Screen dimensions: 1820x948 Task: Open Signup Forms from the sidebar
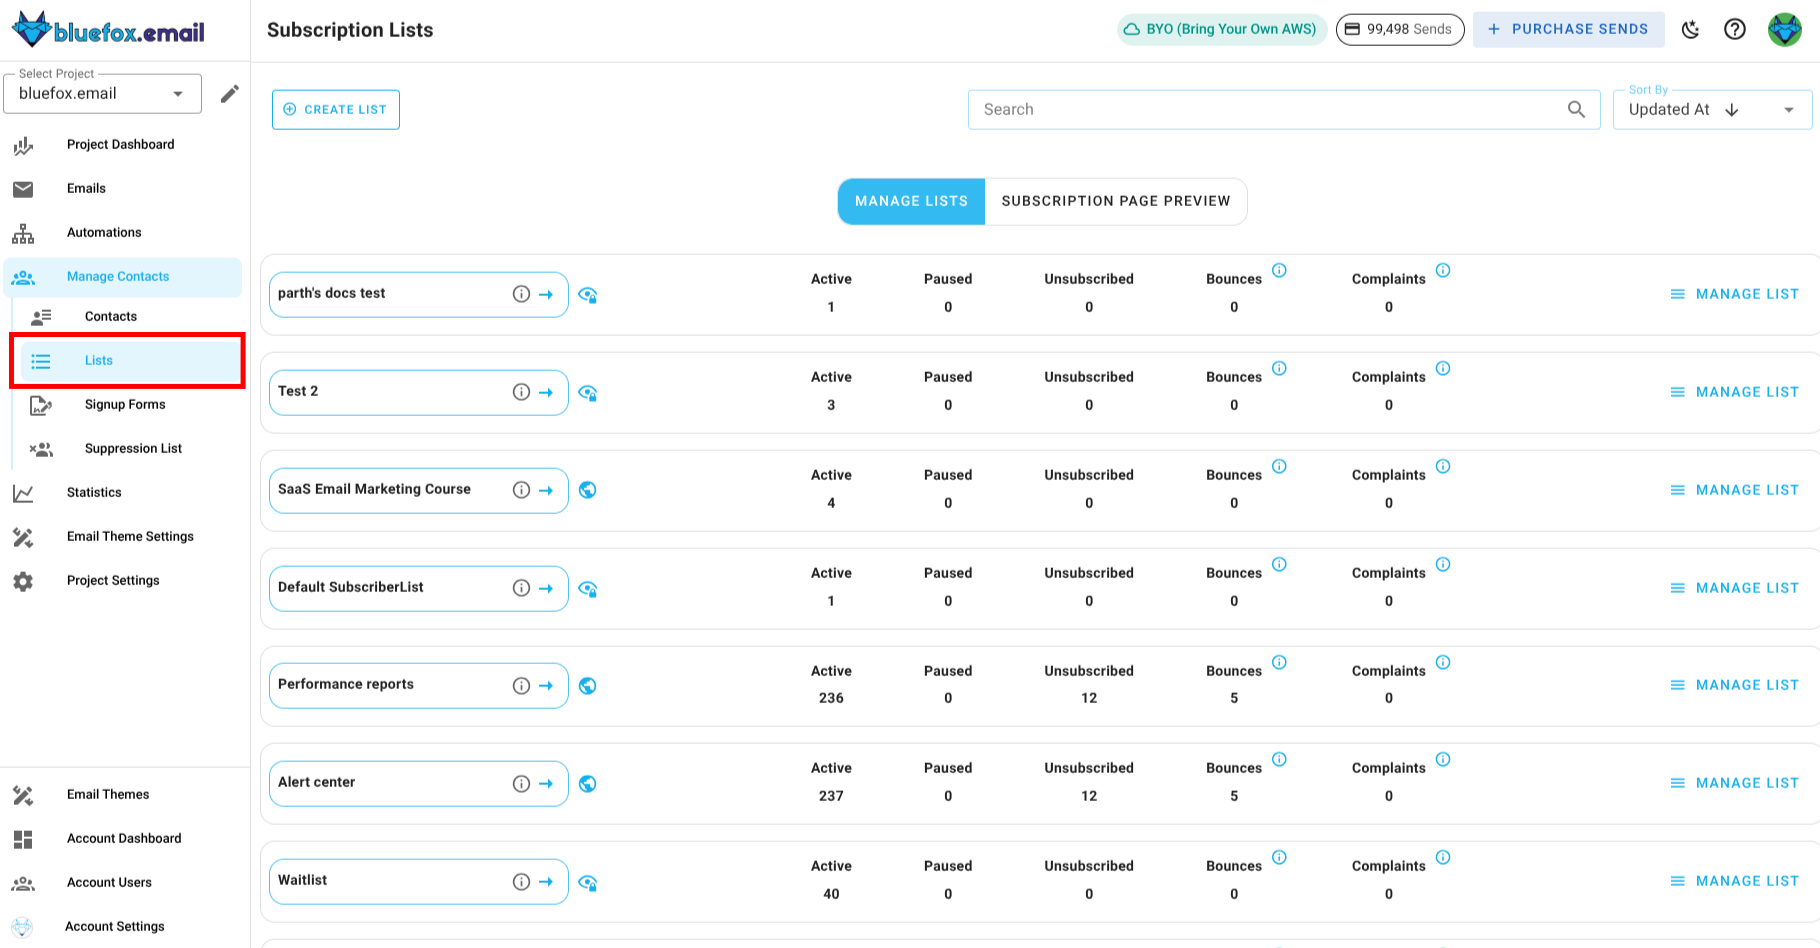click(x=124, y=404)
